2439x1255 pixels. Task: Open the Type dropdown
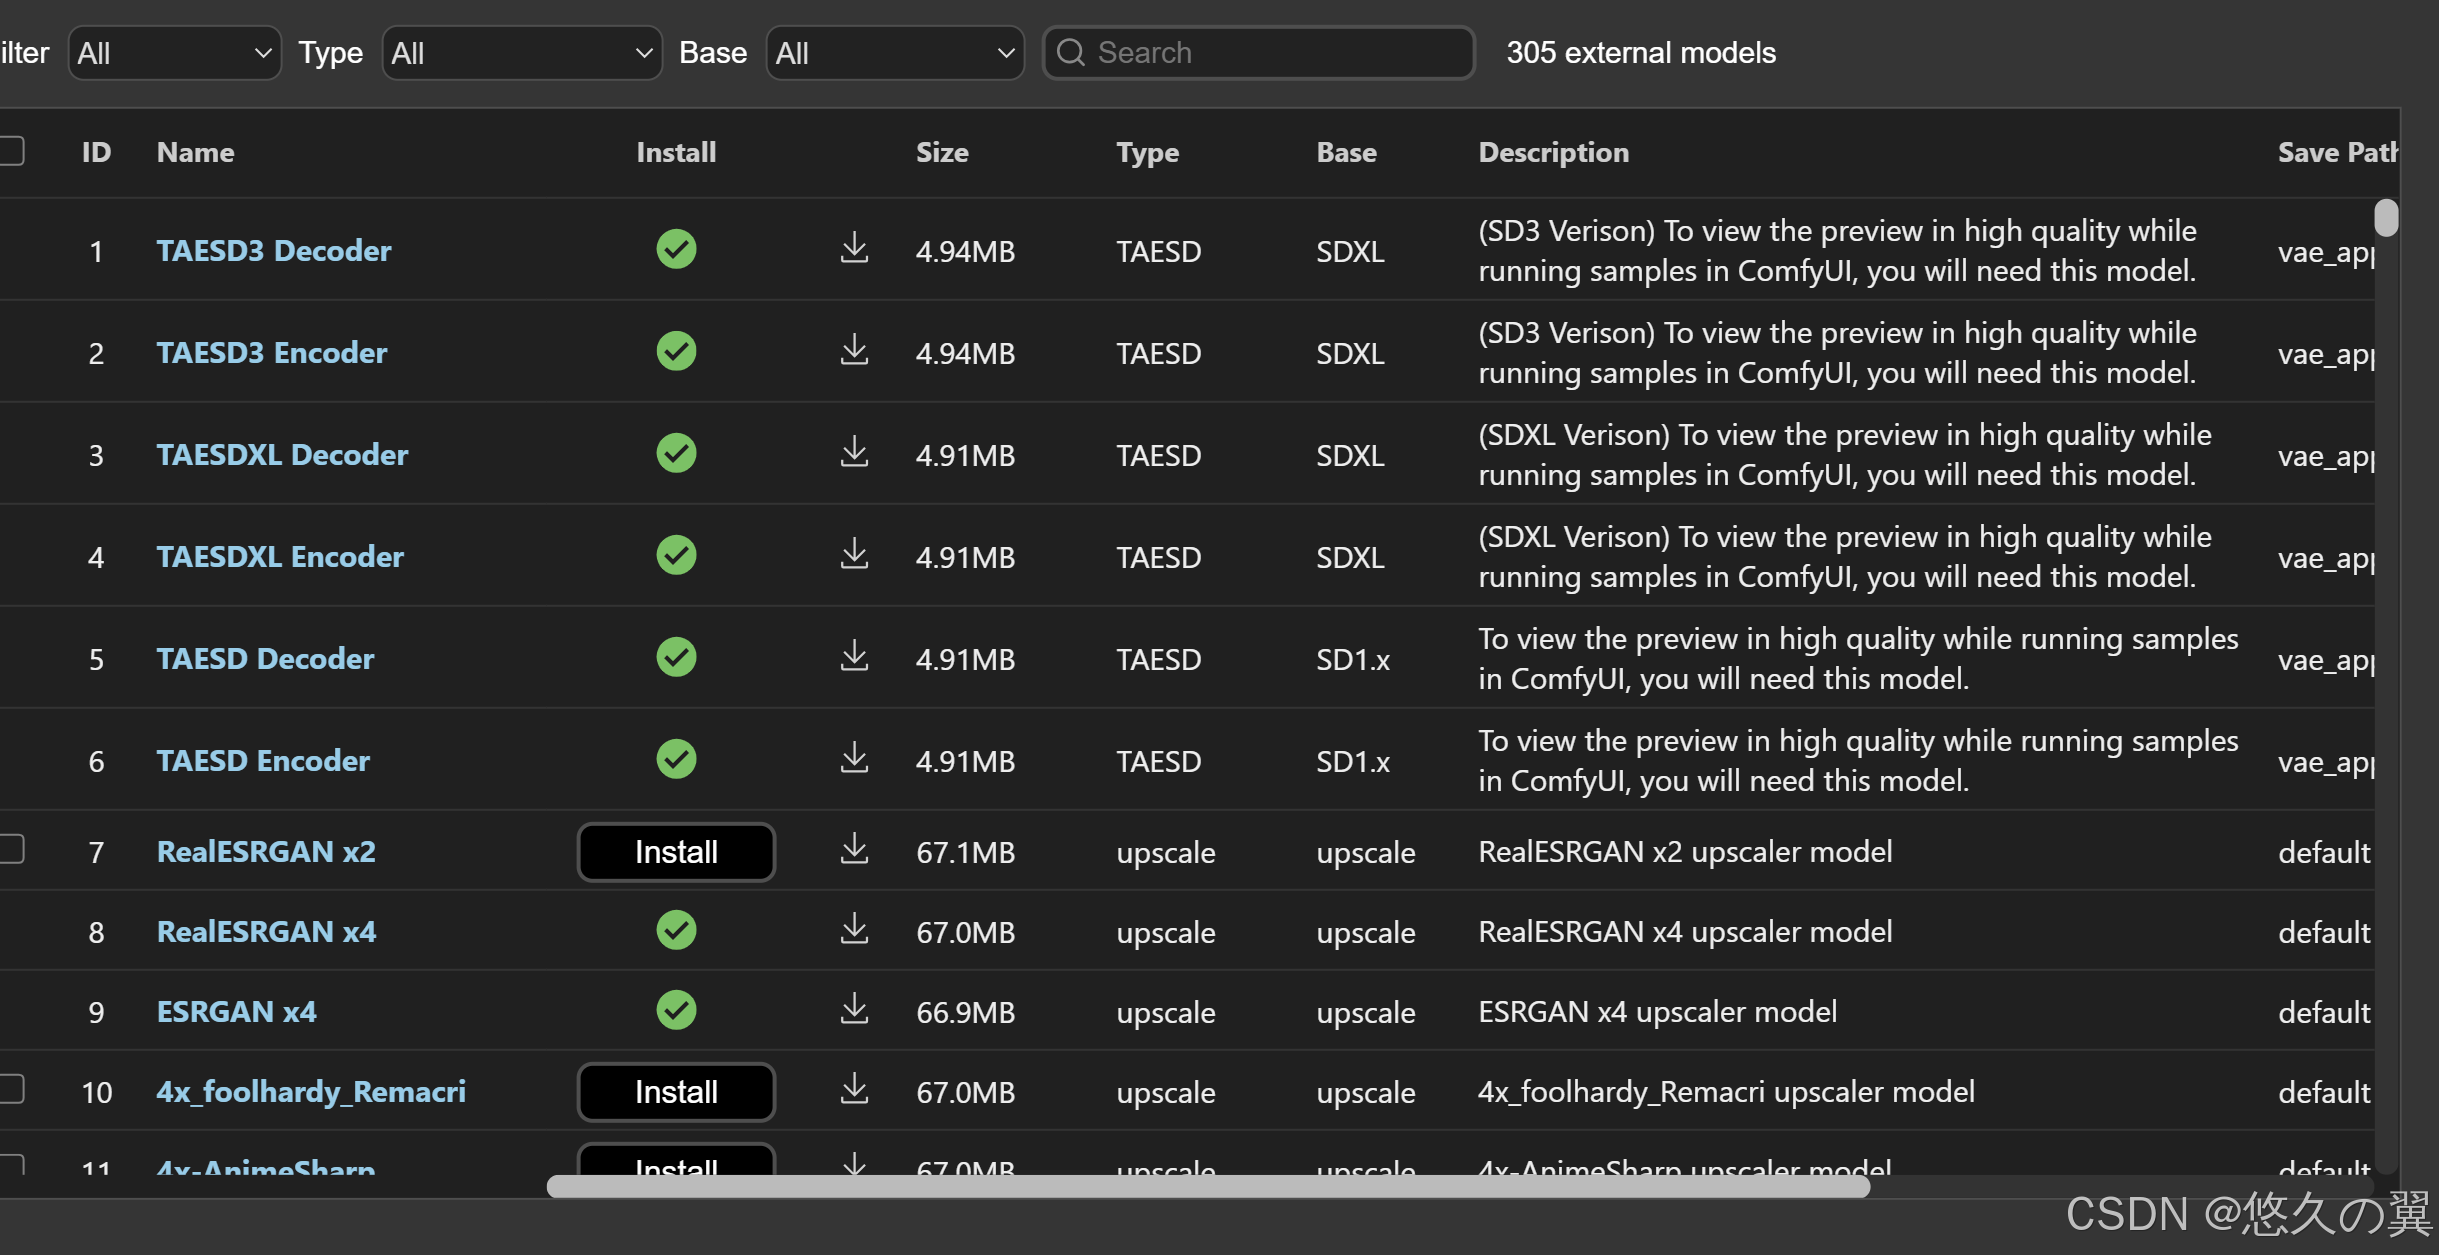(x=521, y=53)
